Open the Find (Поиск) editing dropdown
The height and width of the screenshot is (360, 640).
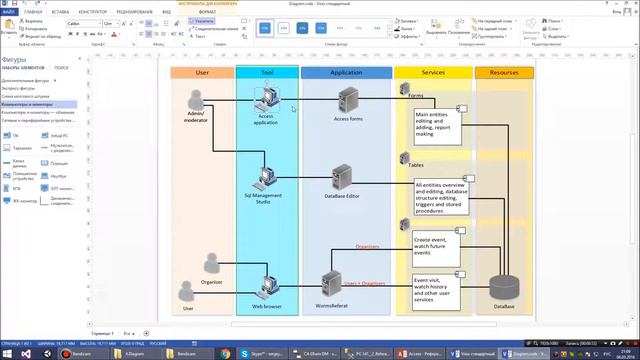(553, 21)
